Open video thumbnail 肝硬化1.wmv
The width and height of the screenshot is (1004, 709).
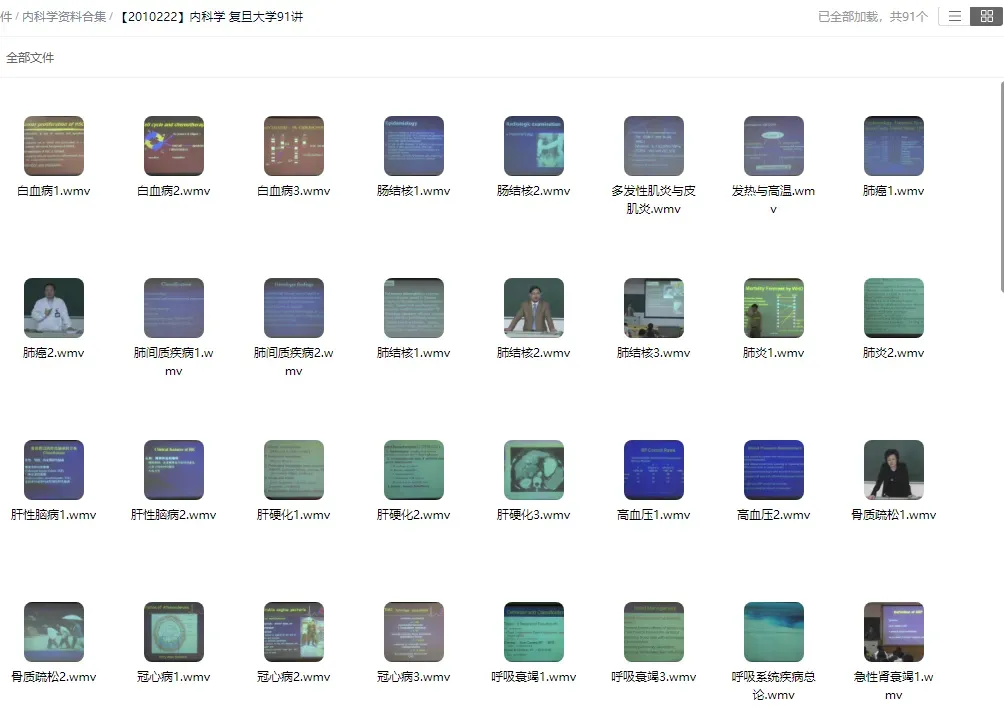point(294,470)
